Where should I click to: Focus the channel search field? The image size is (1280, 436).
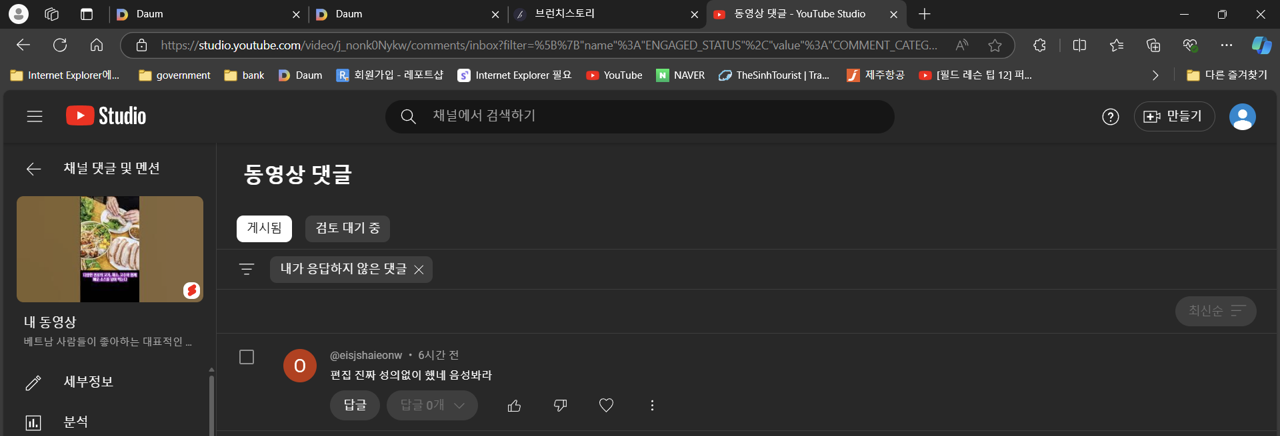coord(640,116)
